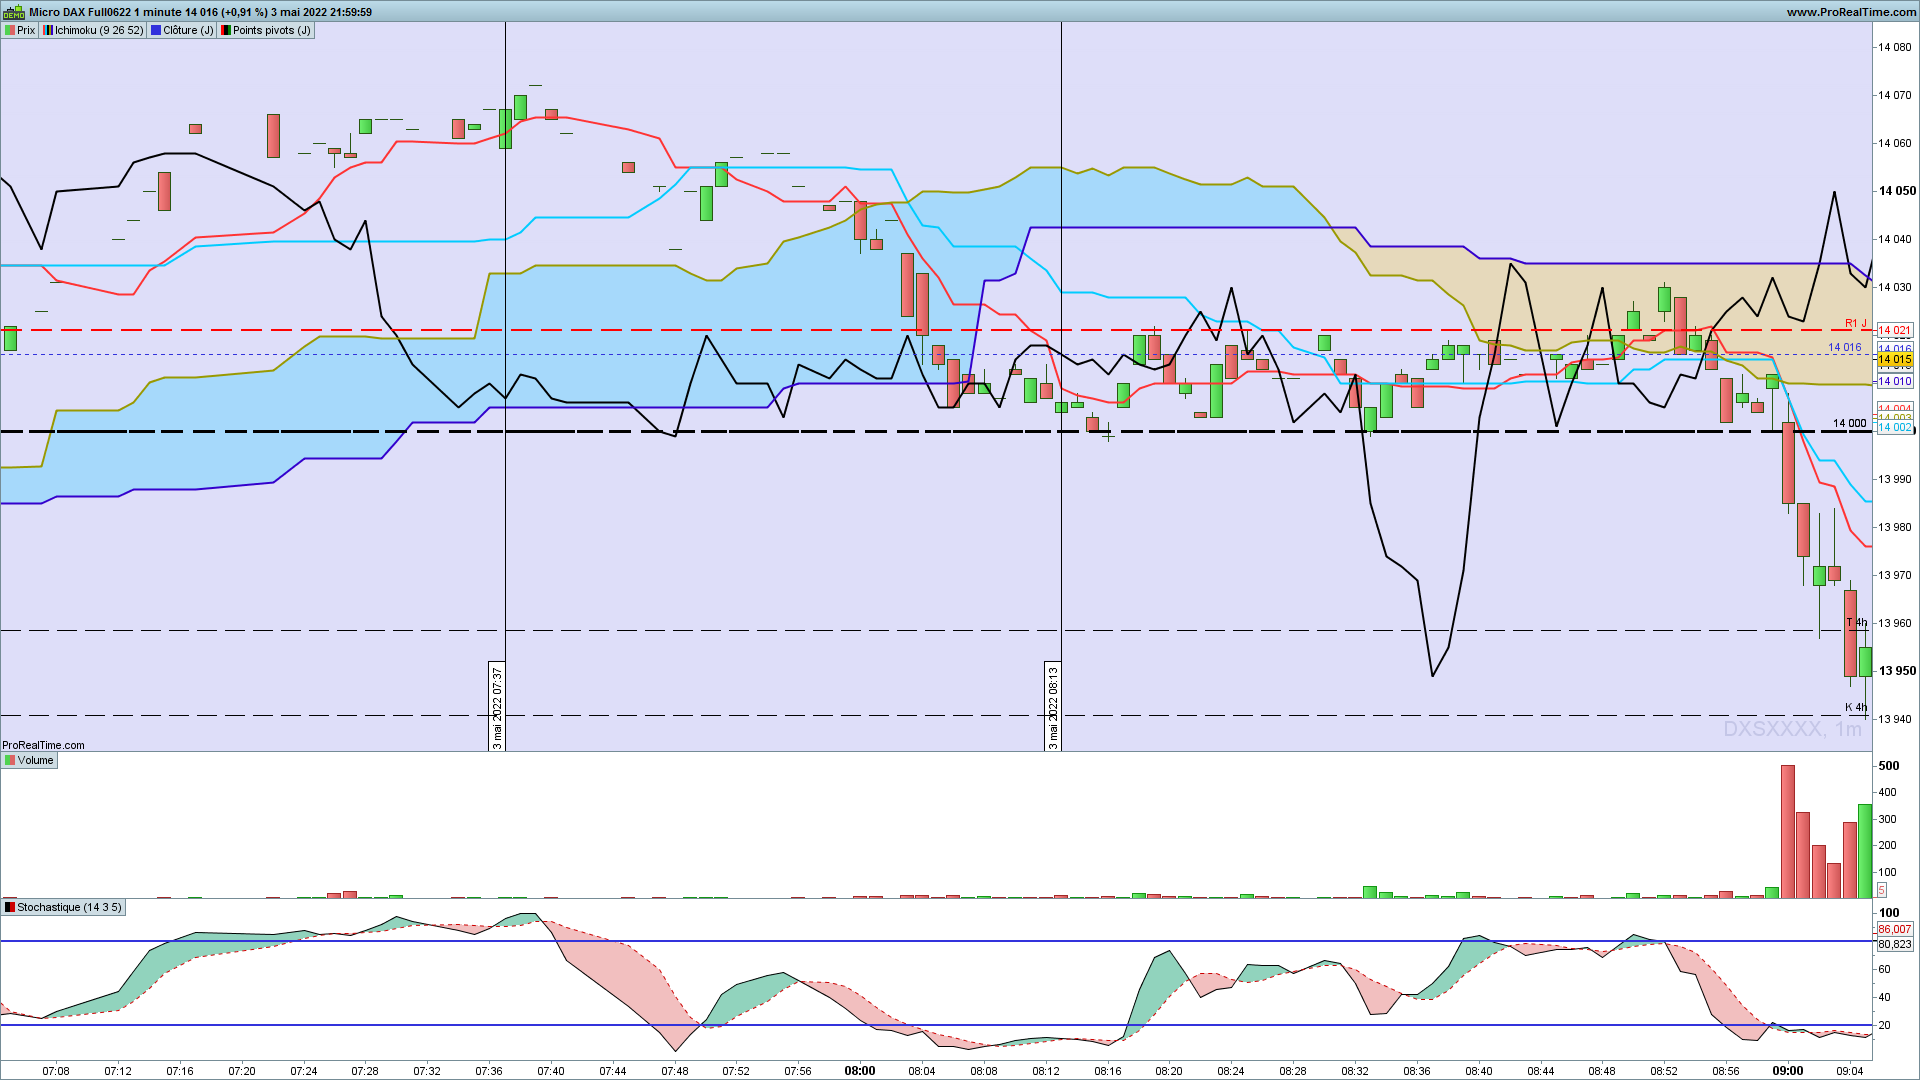Viewport: 1920px width, 1080px height.
Task: Click the Clôture blue color icon
Action: pyautogui.click(x=156, y=30)
